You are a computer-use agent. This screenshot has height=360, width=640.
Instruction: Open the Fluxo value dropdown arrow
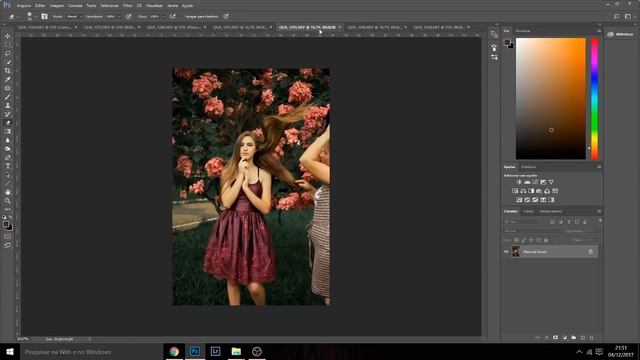[163, 17]
